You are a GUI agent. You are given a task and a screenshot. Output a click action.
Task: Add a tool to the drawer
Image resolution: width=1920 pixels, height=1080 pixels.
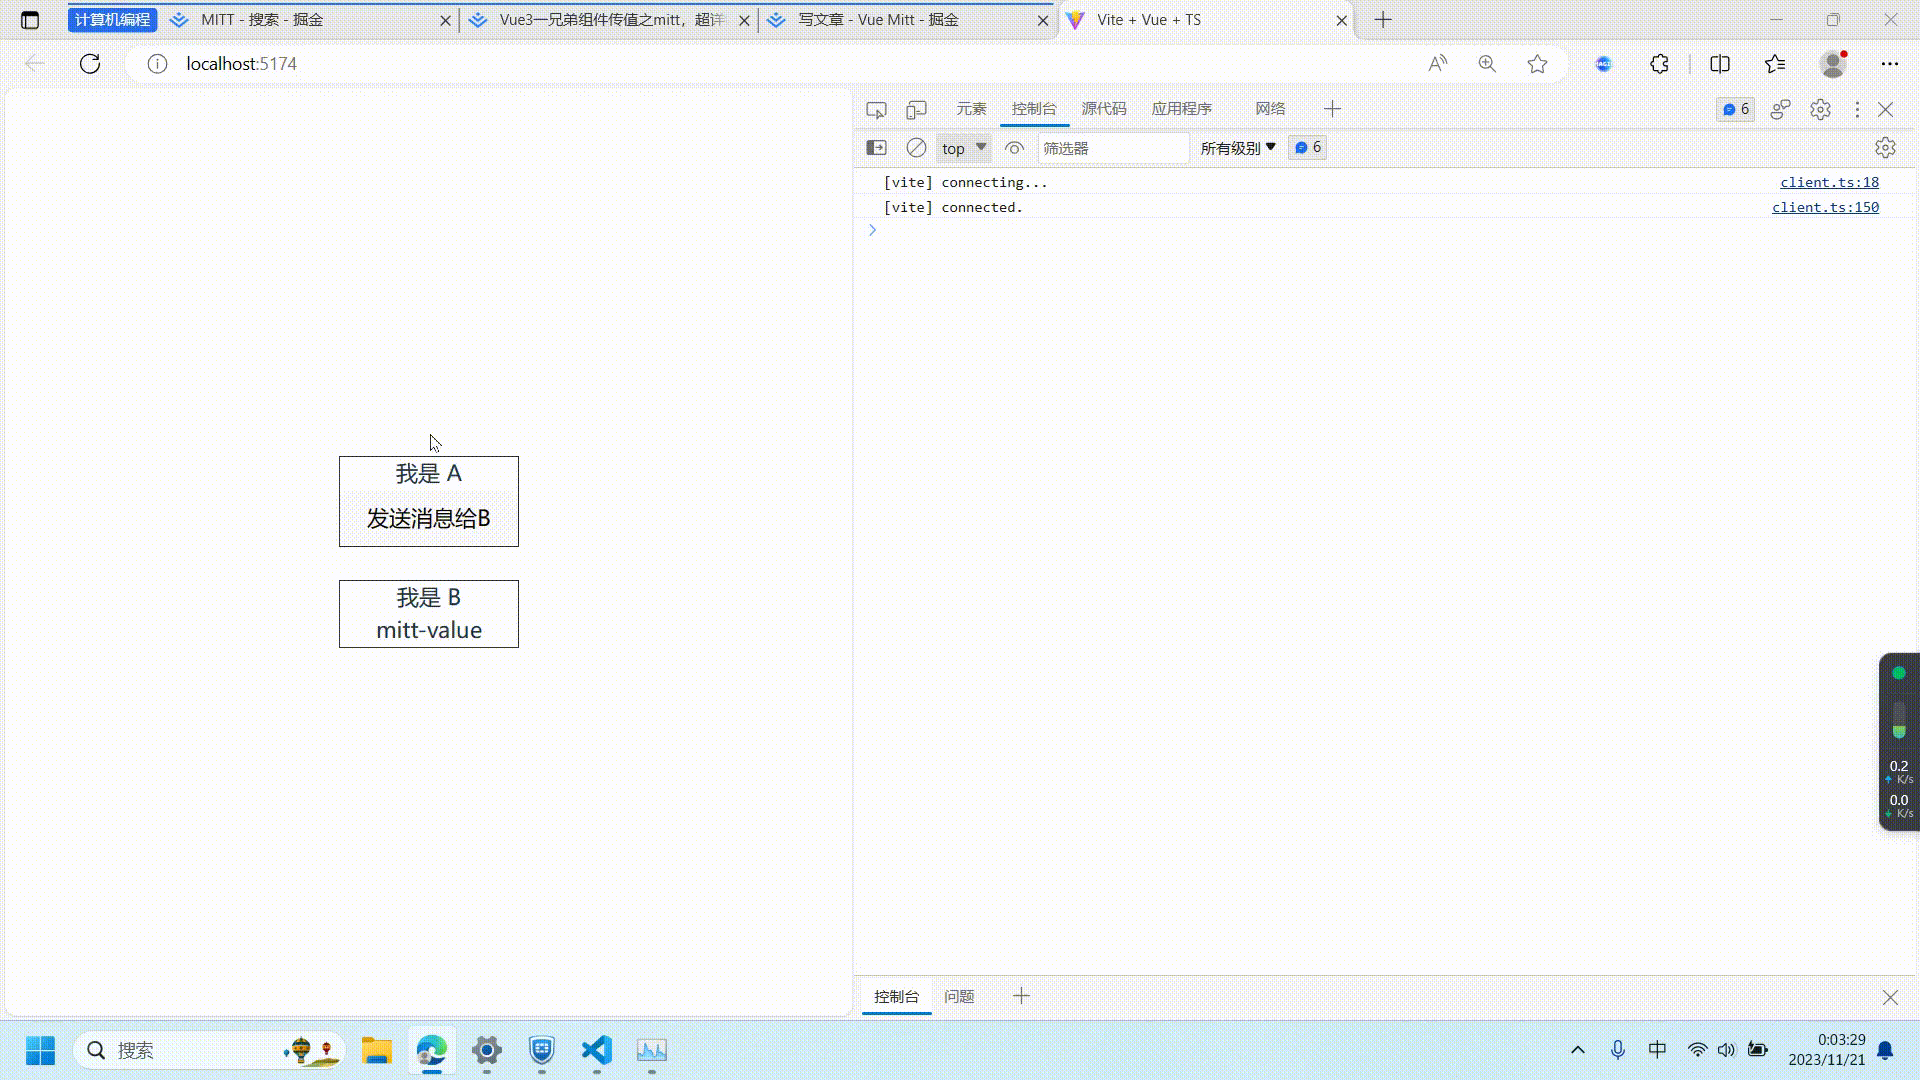click(1021, 996)
